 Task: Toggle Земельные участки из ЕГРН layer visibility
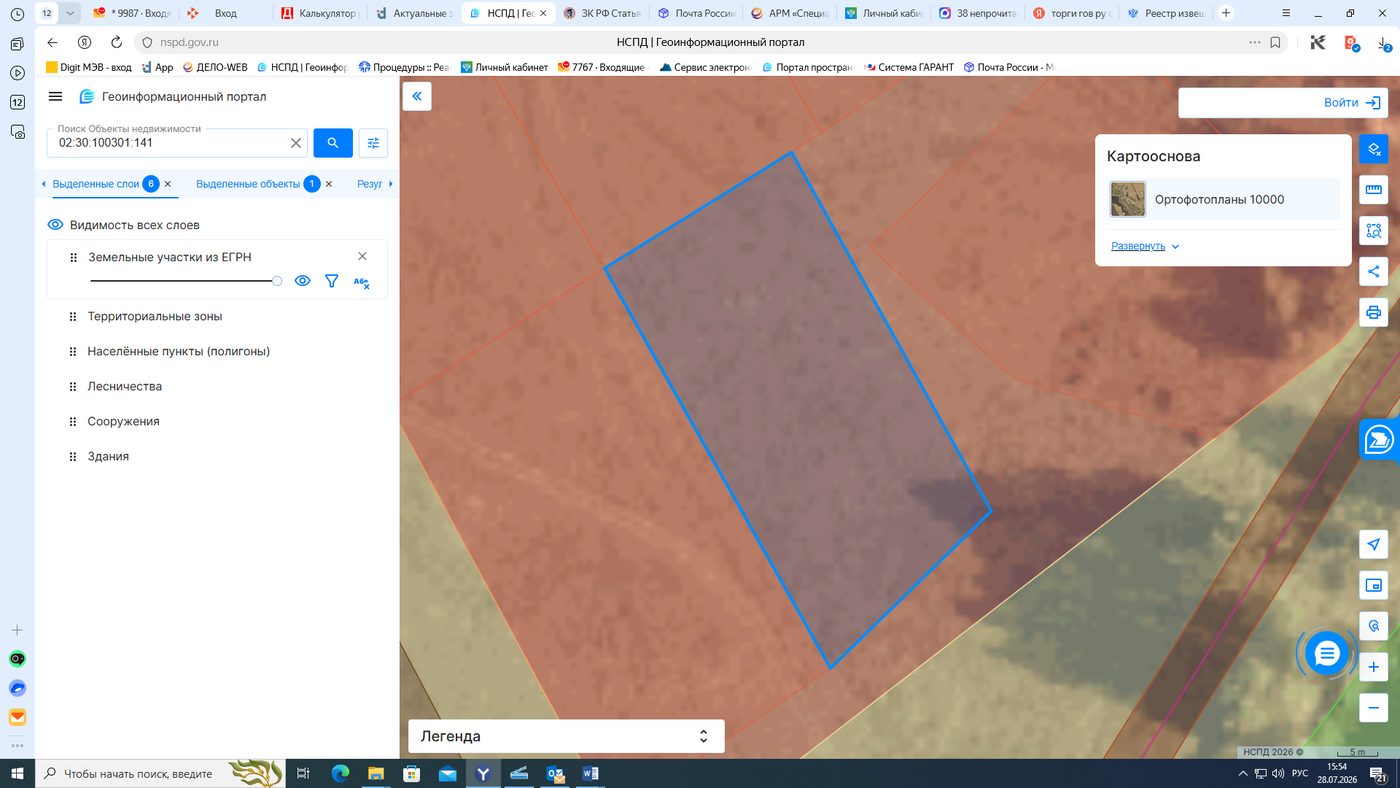[302, 281]
